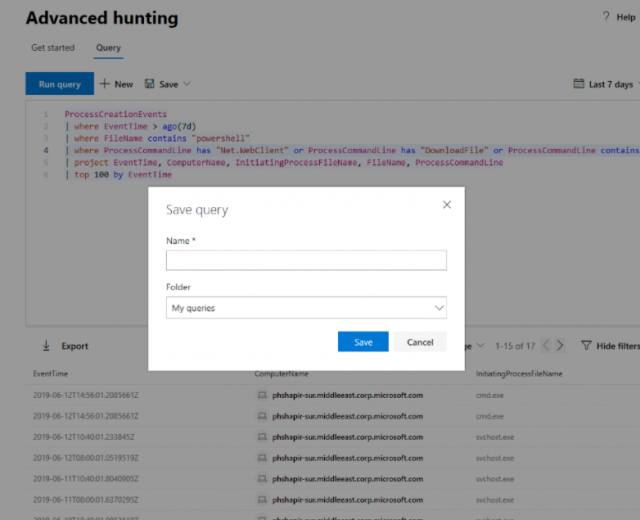
Task: Go to previous results page arrow
Action: [545, 346]
